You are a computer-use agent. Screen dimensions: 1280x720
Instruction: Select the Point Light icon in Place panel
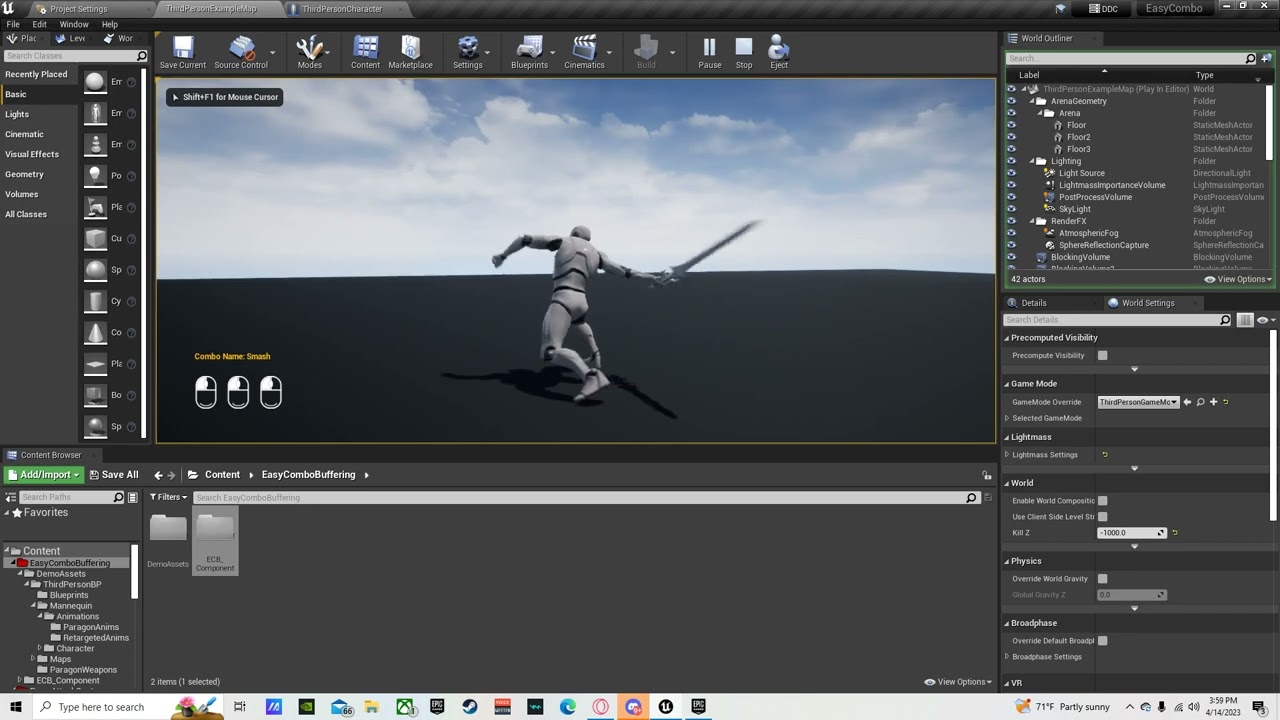[x=95, y=175]
